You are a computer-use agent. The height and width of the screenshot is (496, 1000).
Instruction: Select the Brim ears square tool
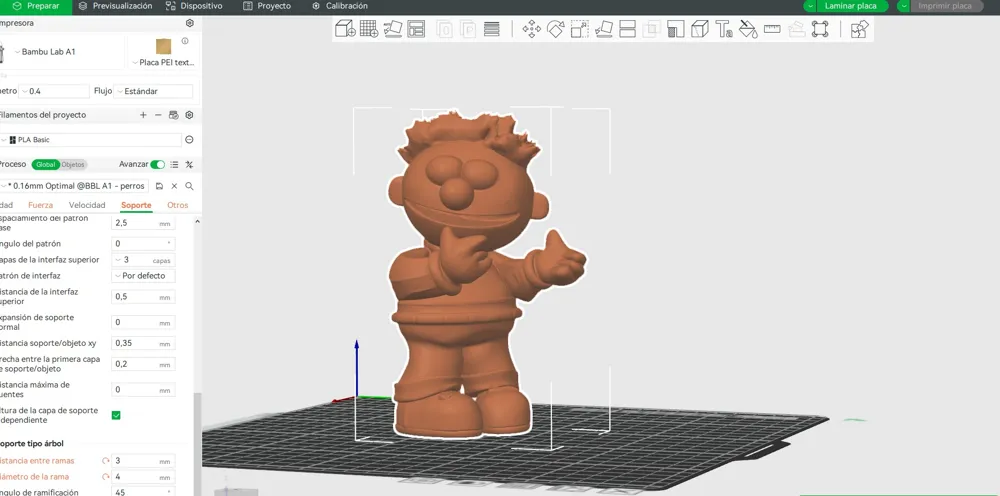[x=820, y=29]
